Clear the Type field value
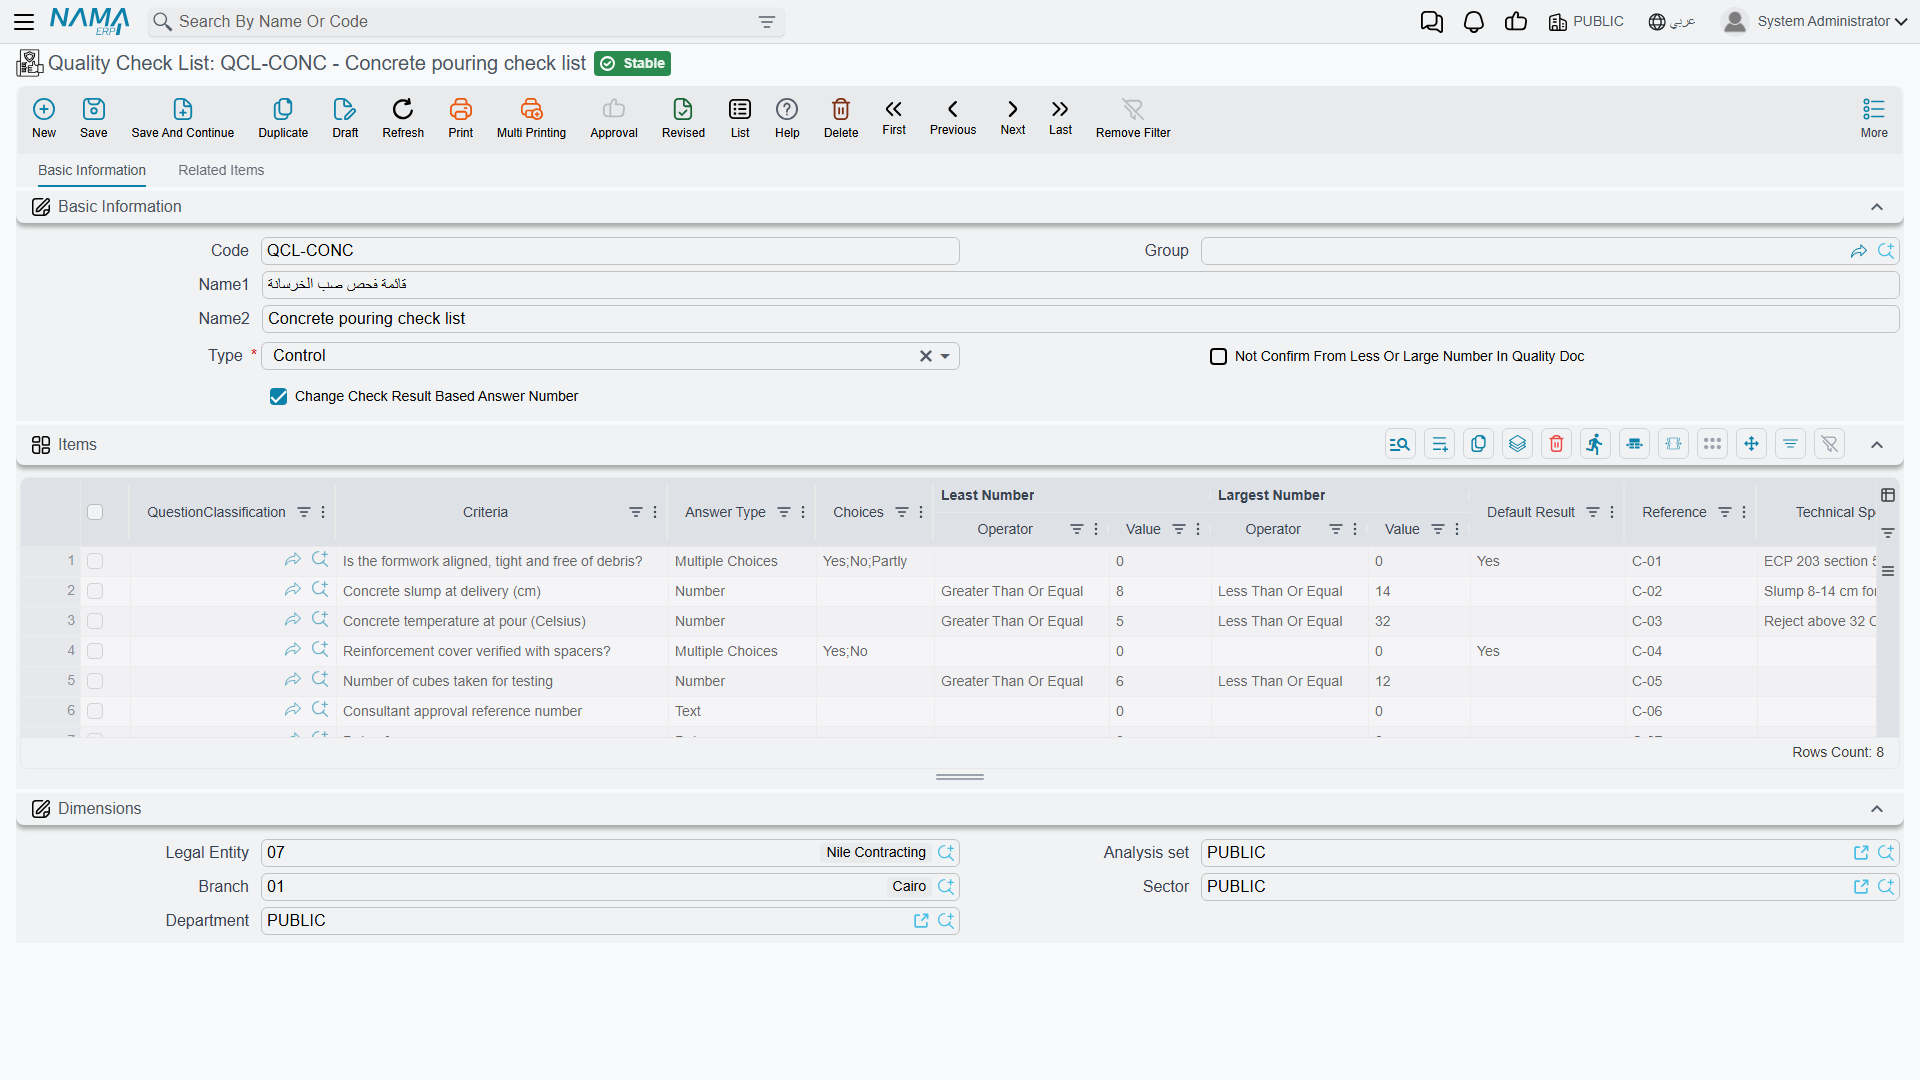Viewport: 1920px width, 1080px height. [x=926, y=357]
